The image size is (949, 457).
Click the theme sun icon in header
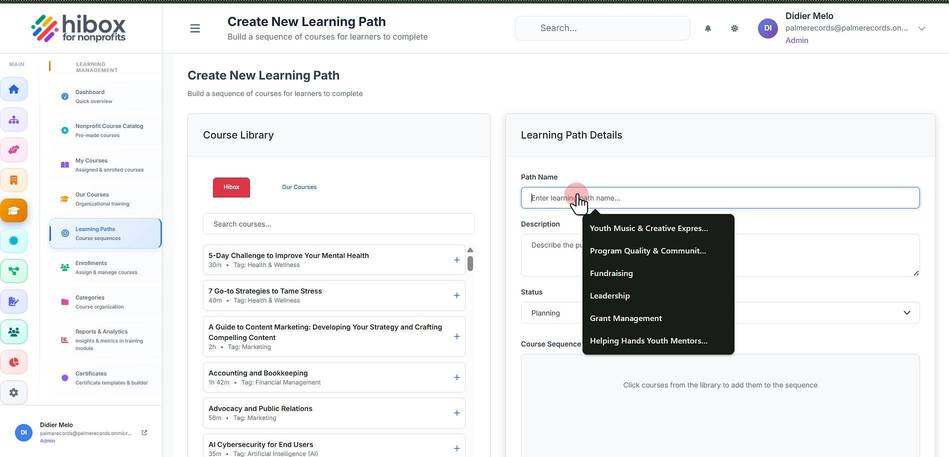(734, 28)
